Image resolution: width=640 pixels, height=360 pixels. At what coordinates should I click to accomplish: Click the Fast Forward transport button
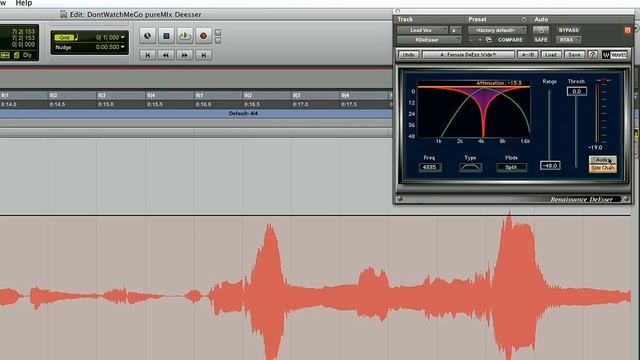pos(185,55)
